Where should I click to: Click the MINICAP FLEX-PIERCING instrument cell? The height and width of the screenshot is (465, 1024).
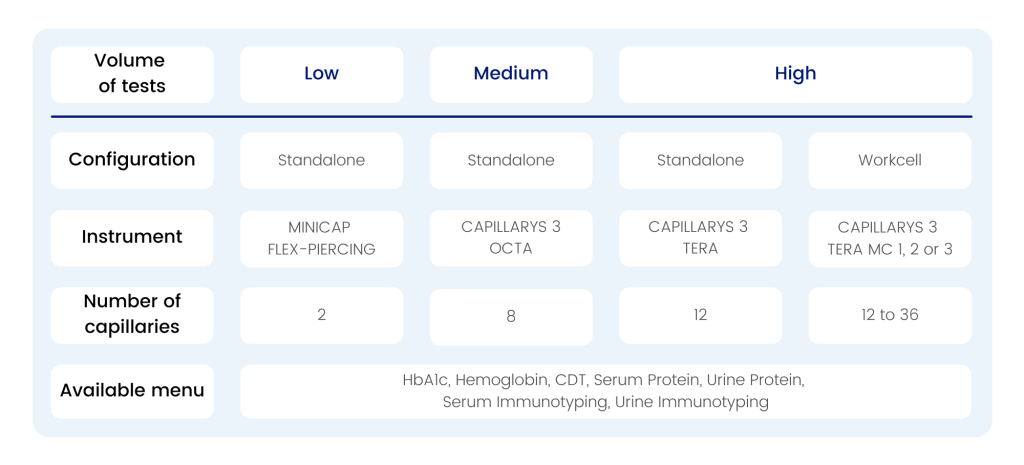321,238
